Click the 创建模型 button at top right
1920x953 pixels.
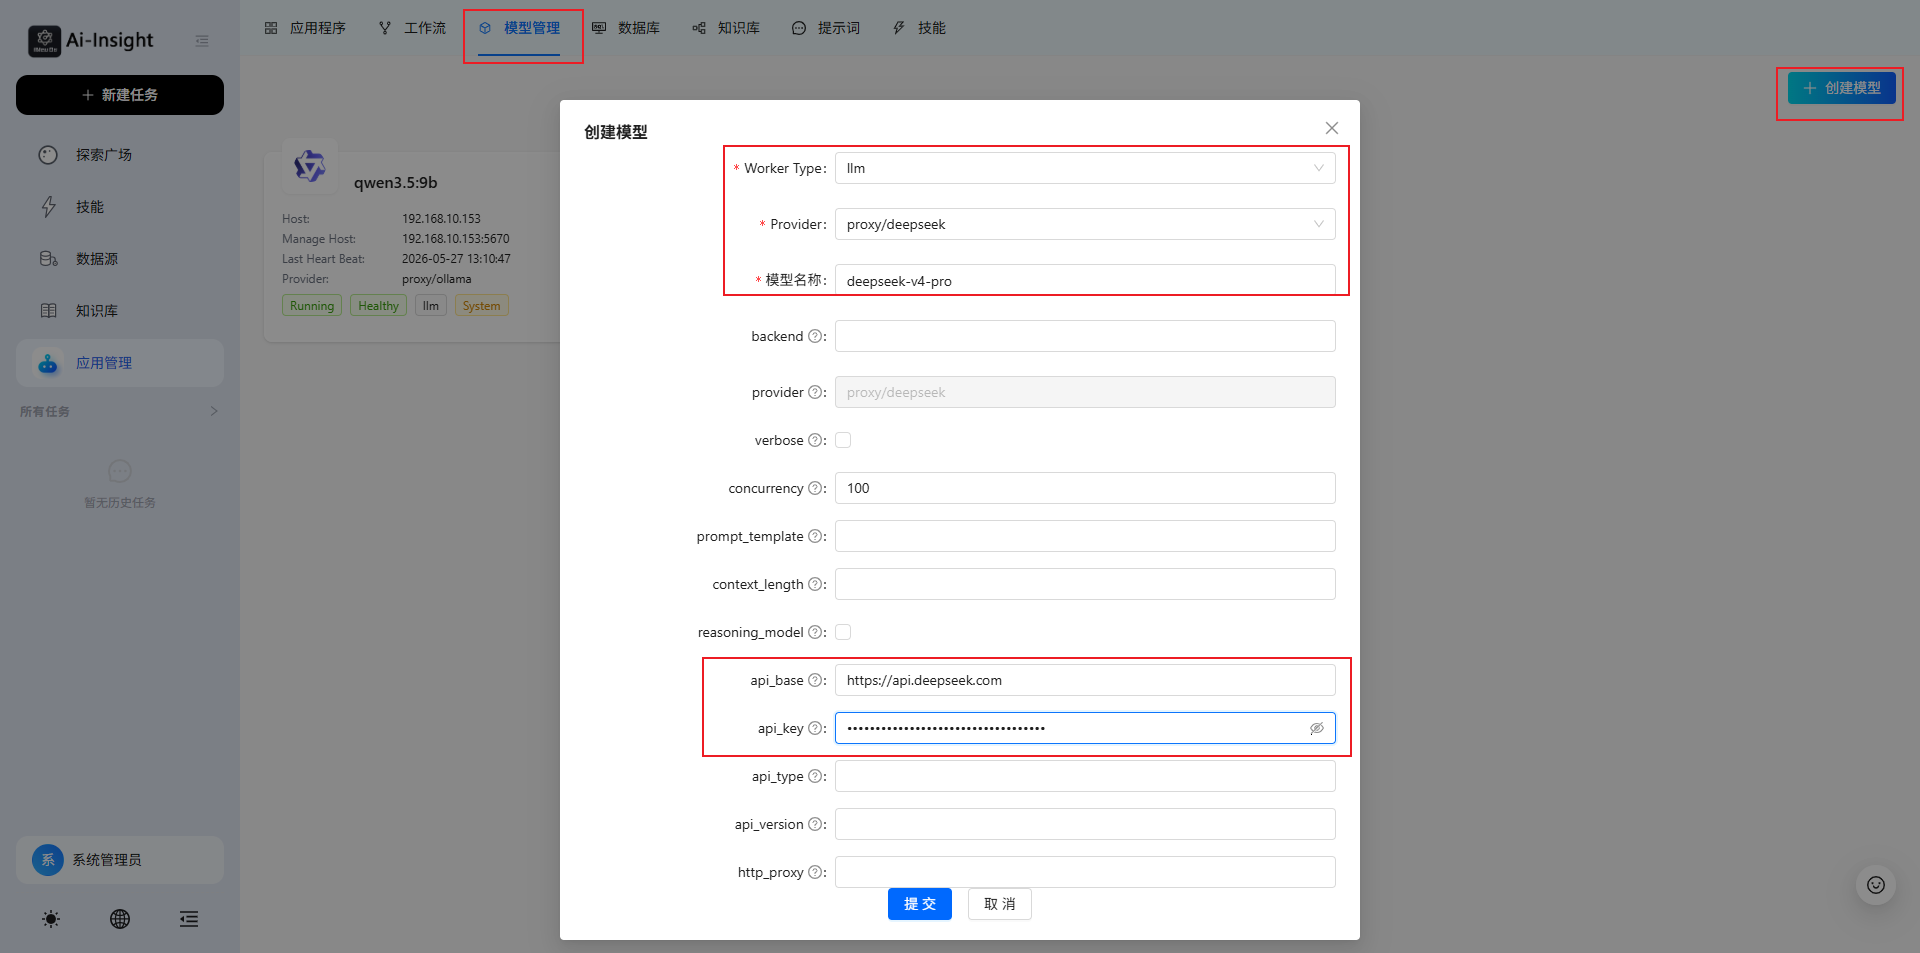tap(1842, 88)
